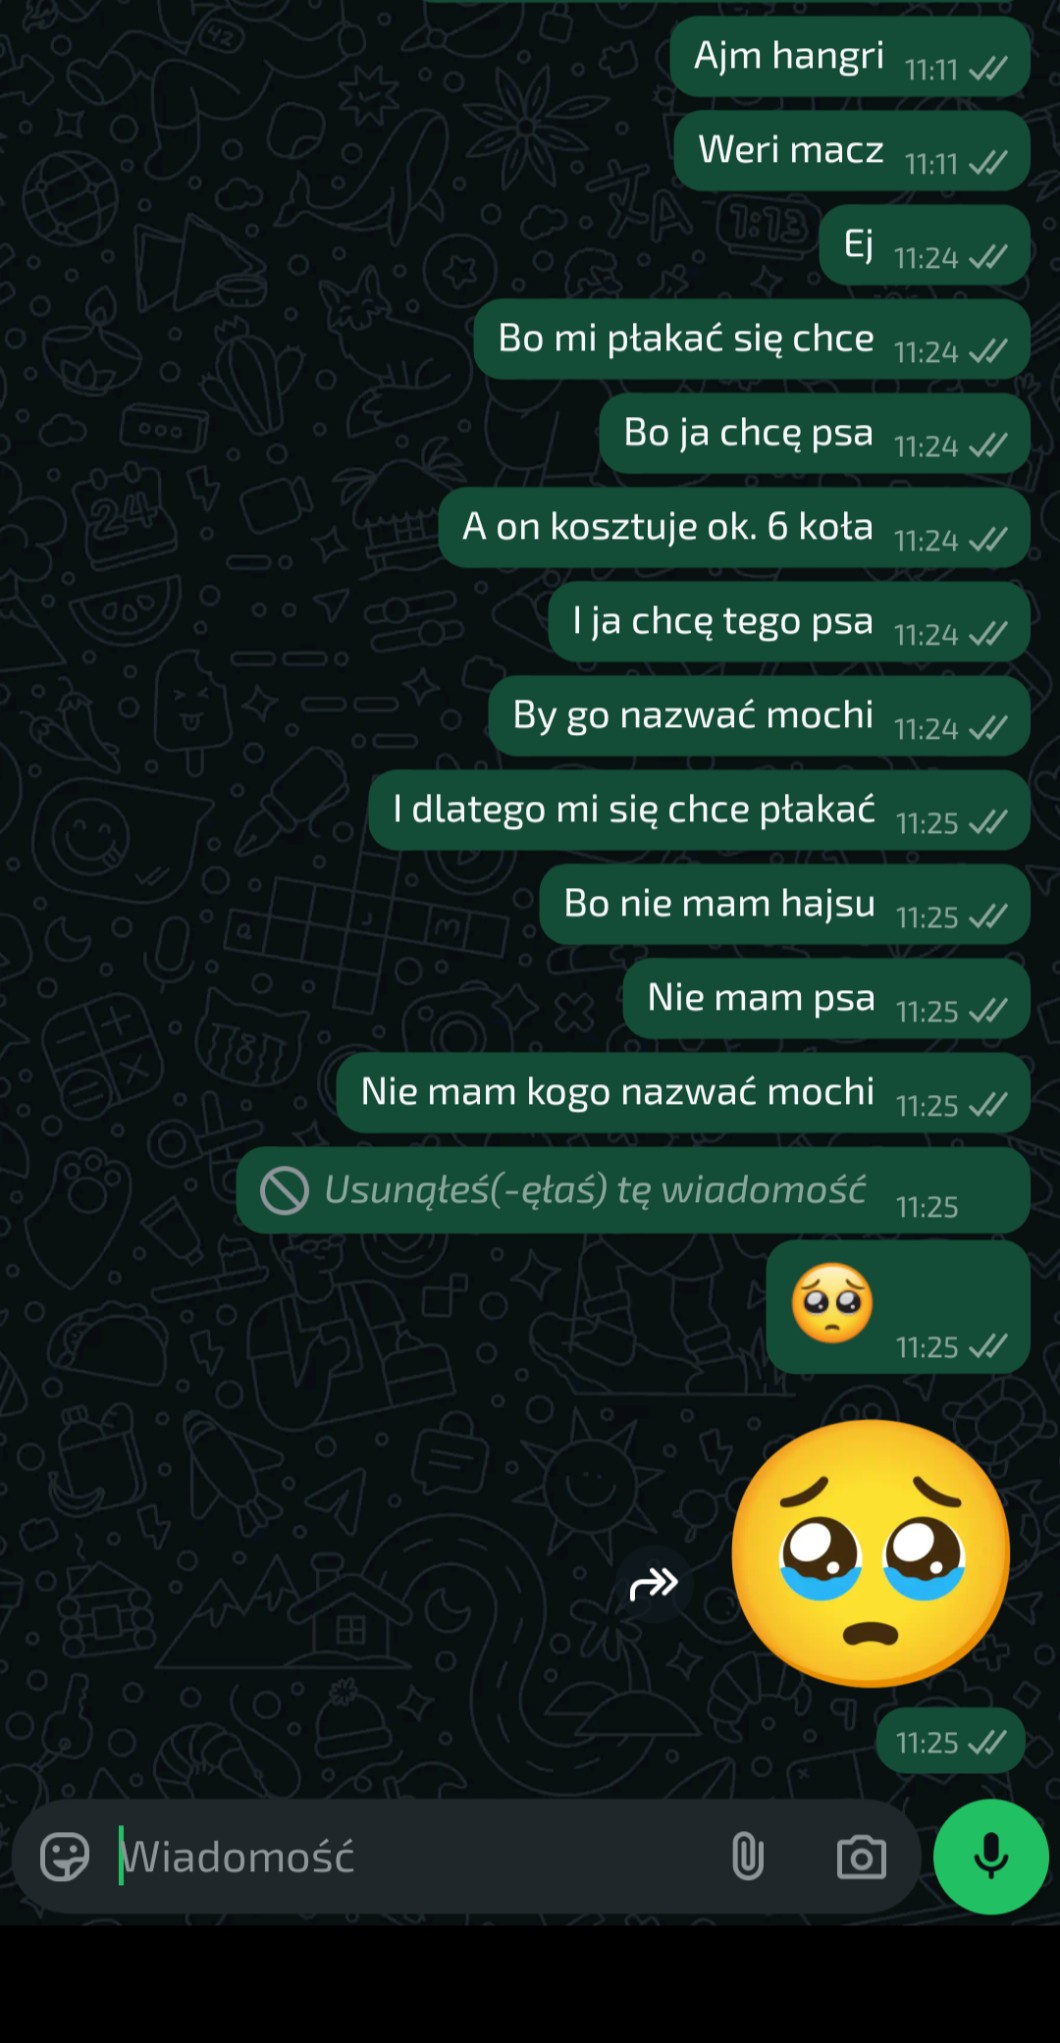Tap the 'Bo ja chcę psa' message

point(815,433)
